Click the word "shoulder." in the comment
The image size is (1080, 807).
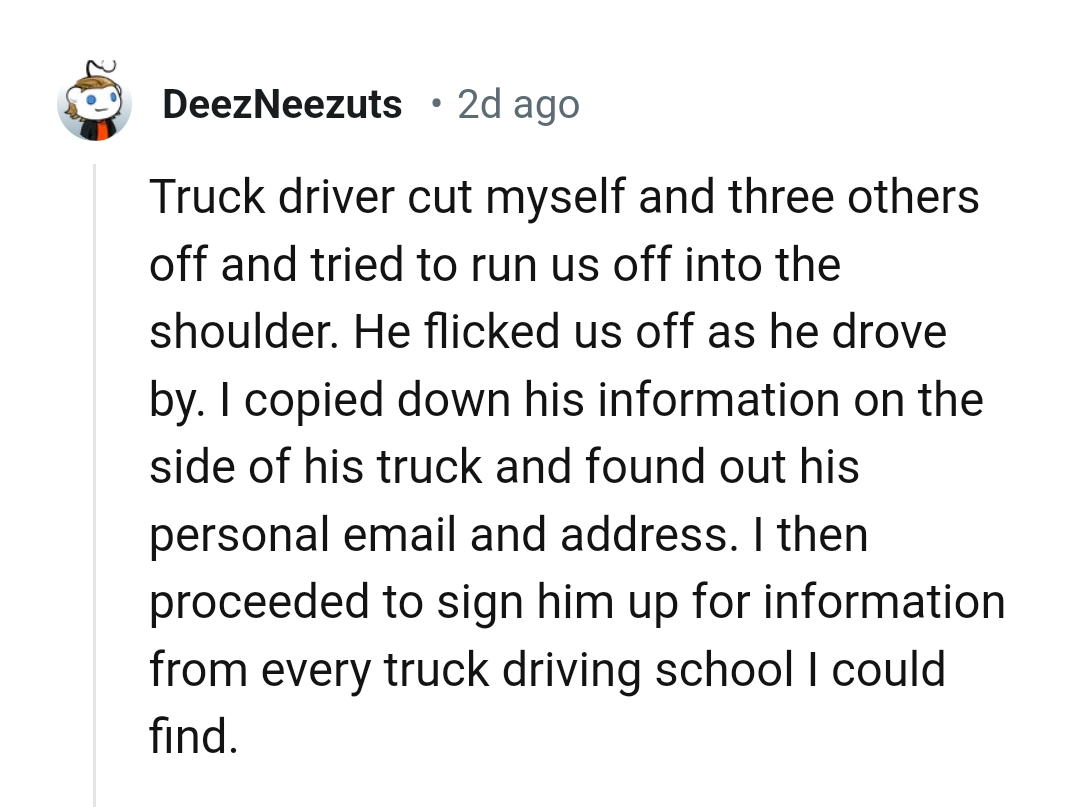point(241,332)
